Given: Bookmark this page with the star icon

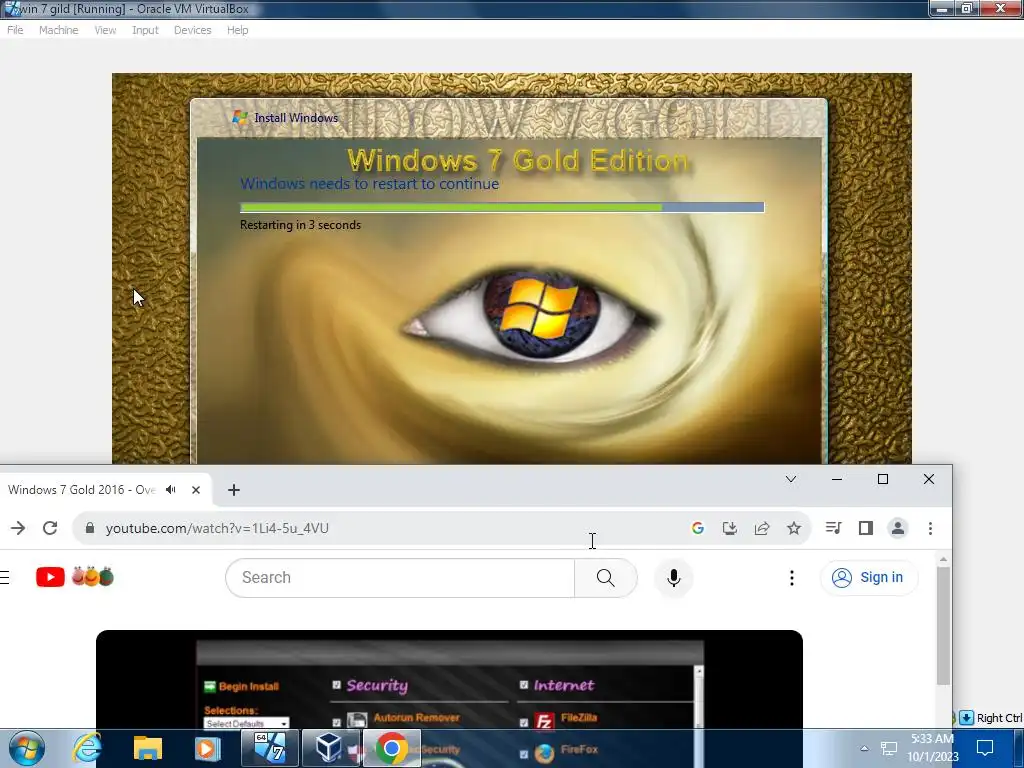Looking at the screenshot, I should (793, 528).
